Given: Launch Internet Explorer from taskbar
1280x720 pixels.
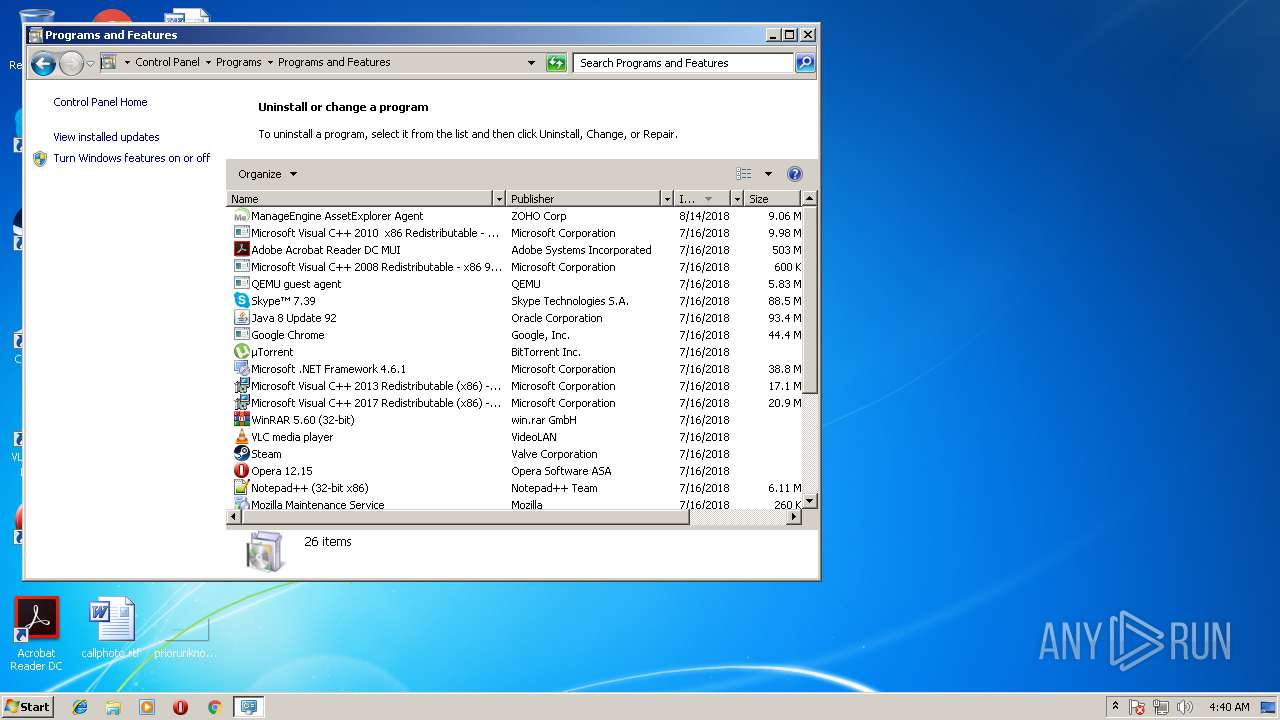Looking at the screenshot, I should pyautogui.click(x=80, y=707).
